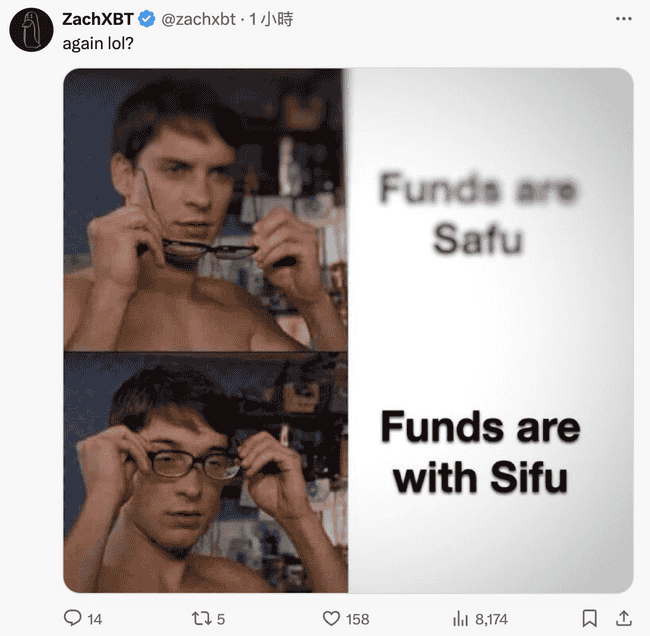
Task: Click the retweet arrows icon
Action: pyautogui.click(x=201, y=619)
